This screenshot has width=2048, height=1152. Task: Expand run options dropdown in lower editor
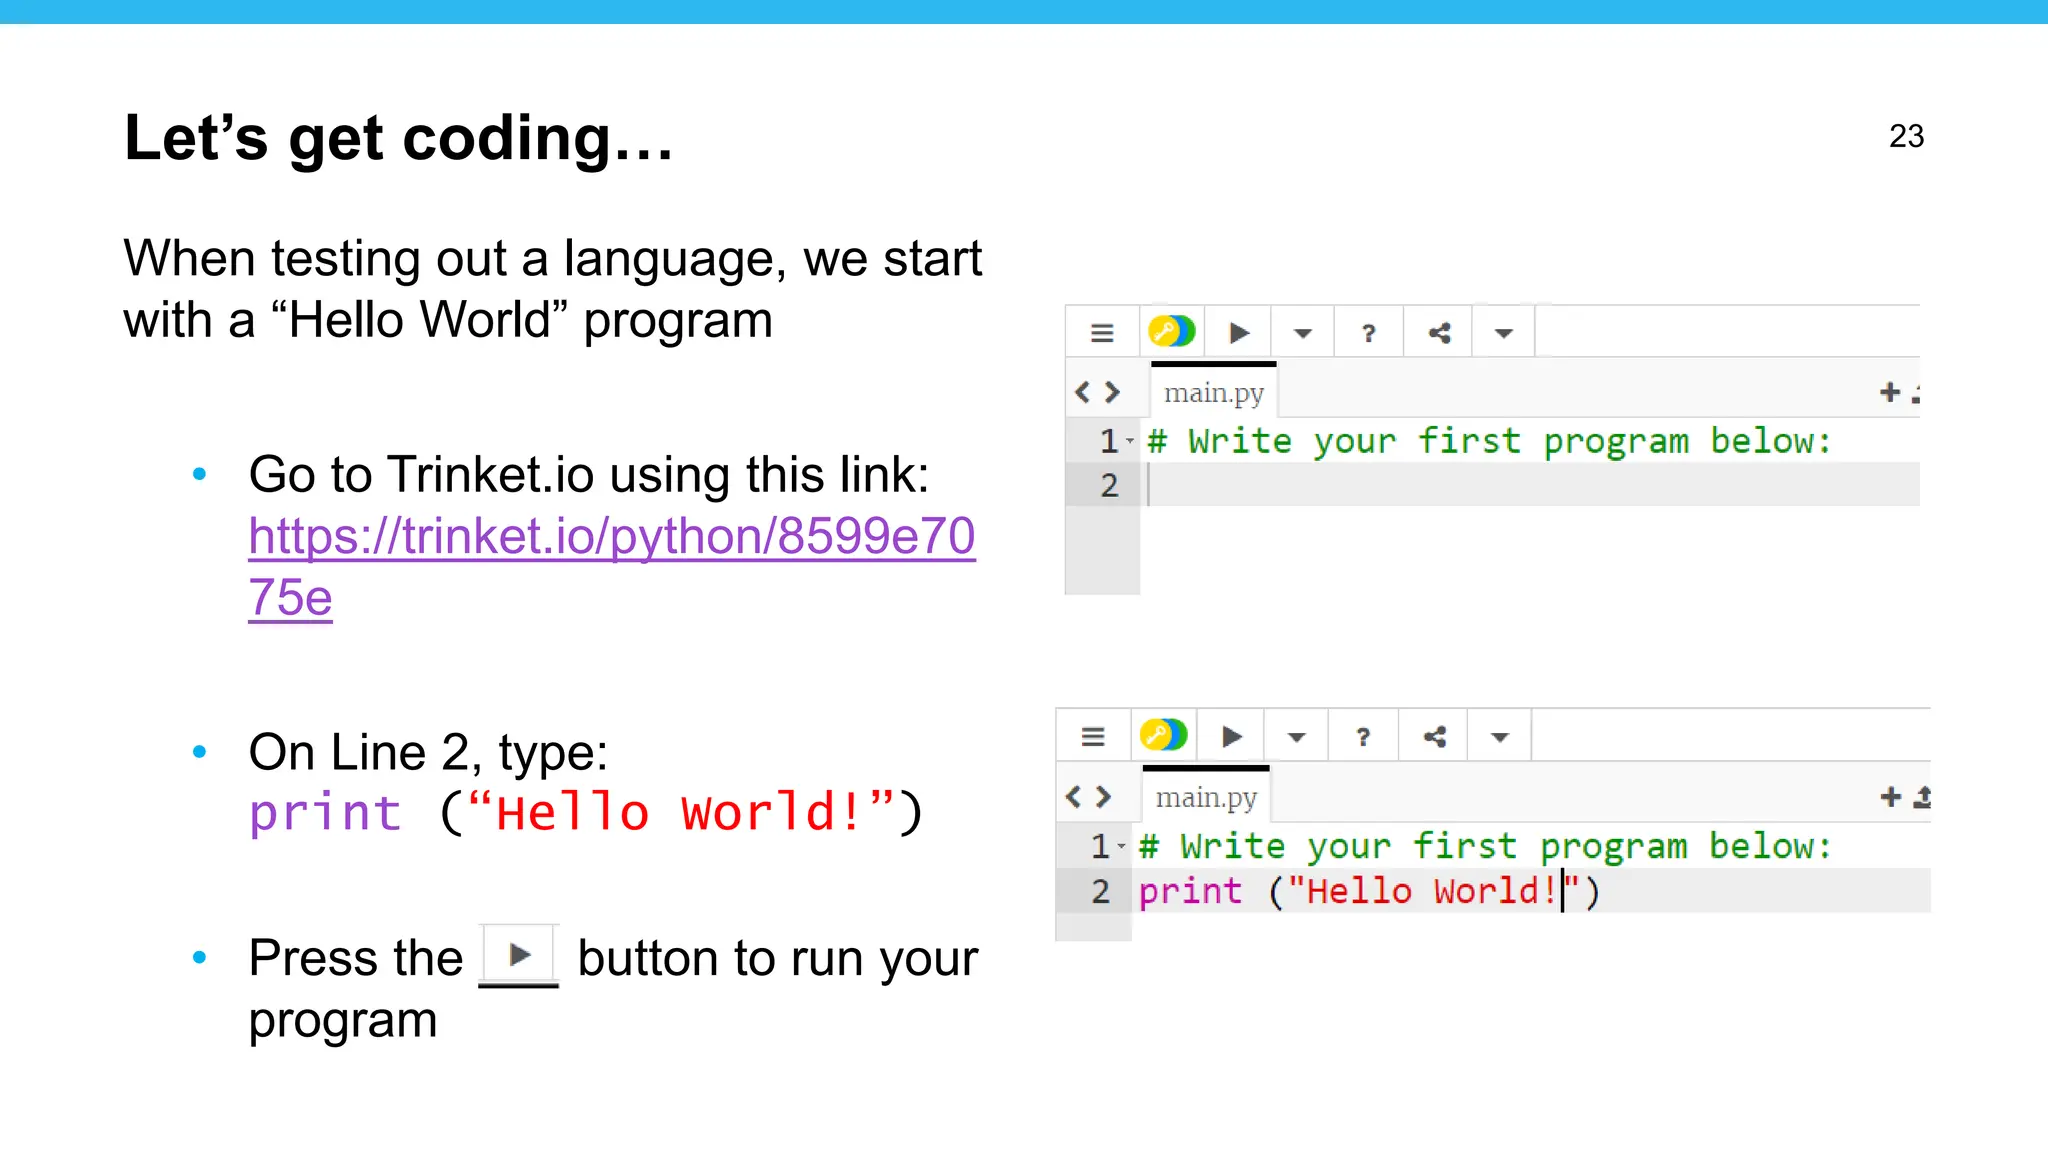[1296, 737]
